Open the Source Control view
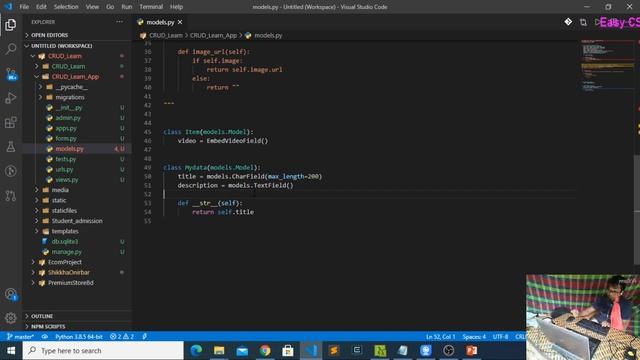The width and height of the screenshot is (640, 360). click(11, 74)
